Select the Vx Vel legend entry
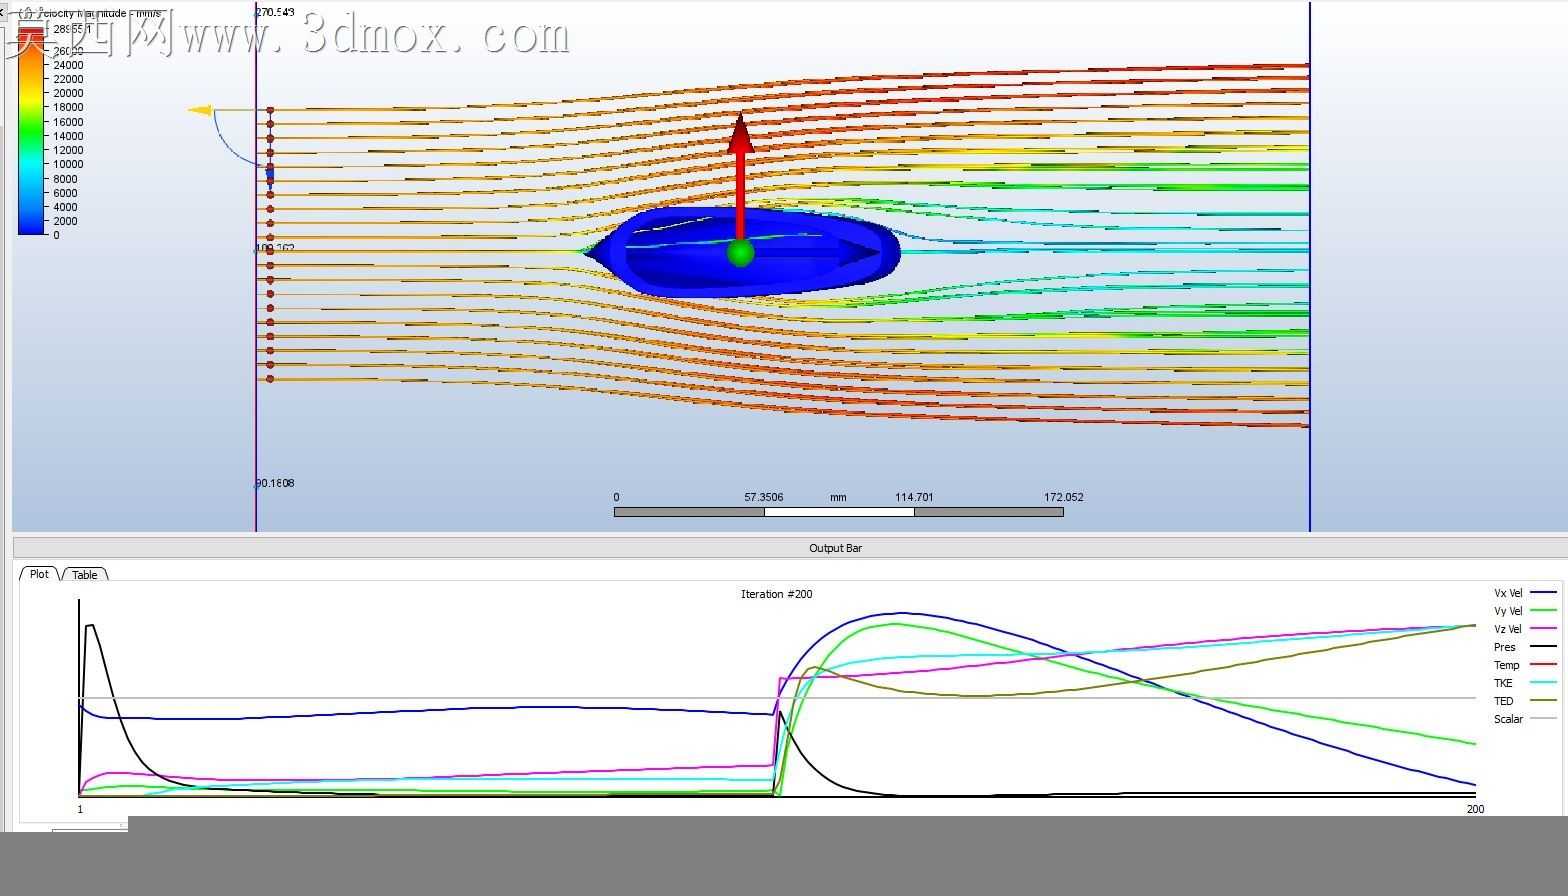Image resolution: width=1568 pixels, height=896 pixels. (1525, 593)
